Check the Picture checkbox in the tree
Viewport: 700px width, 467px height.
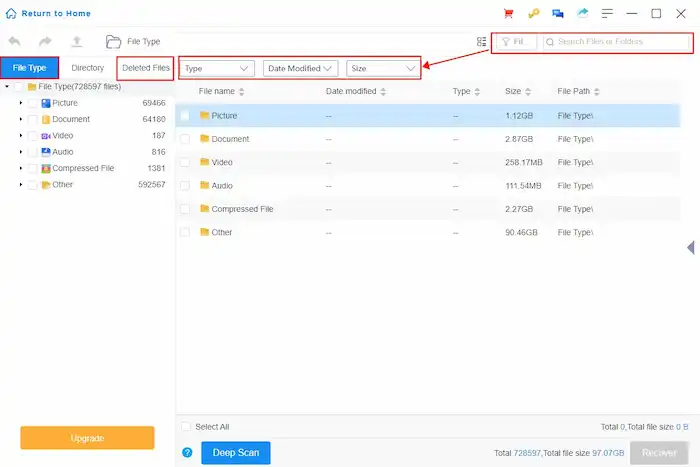(x=33, y=103)
